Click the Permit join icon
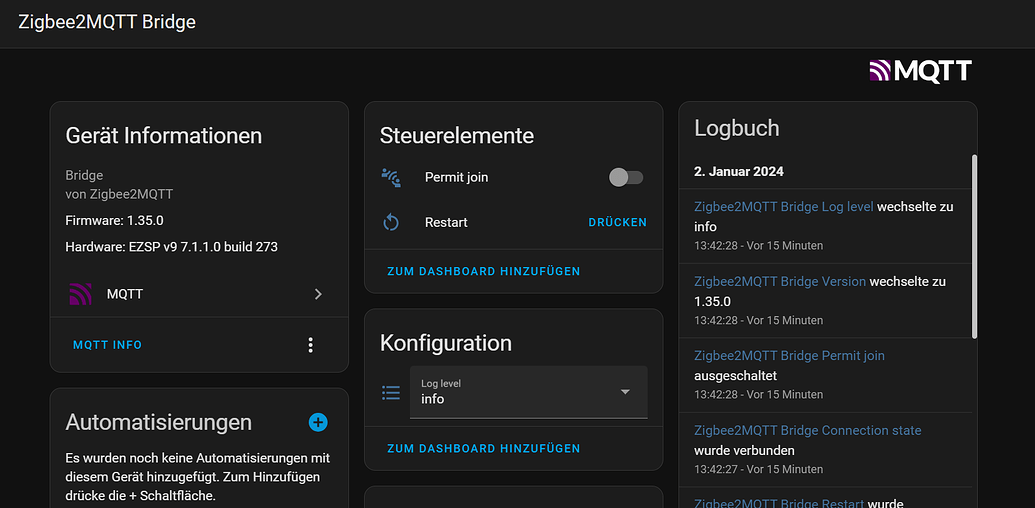The image size is (1035, 508). [391, 177]
